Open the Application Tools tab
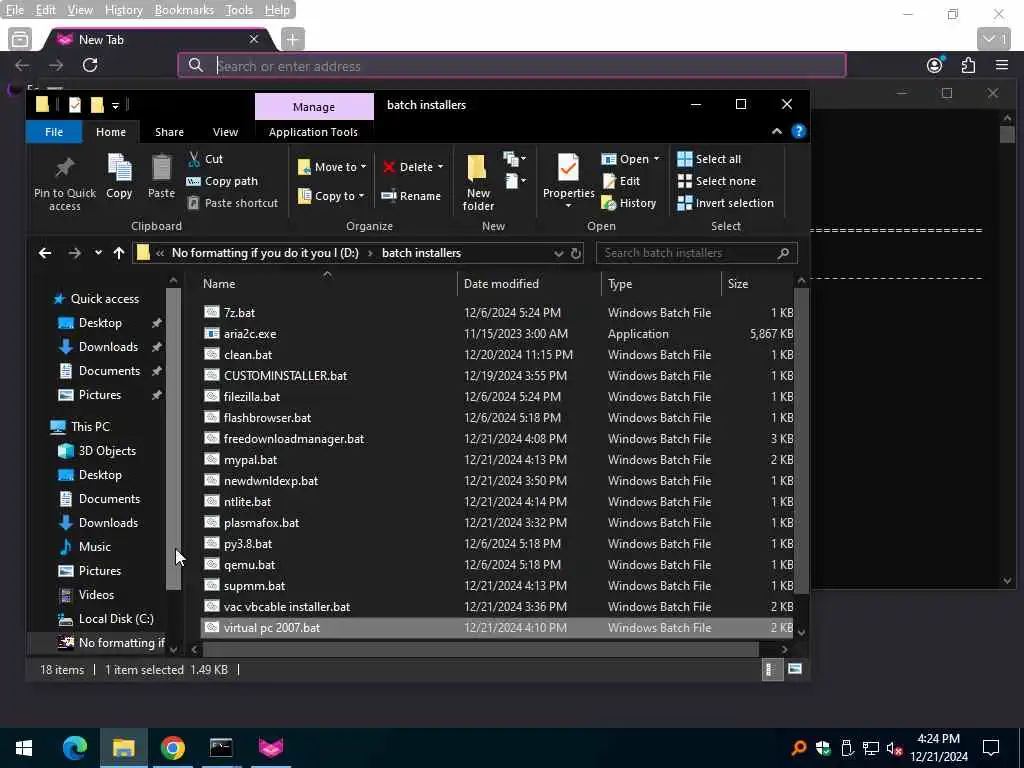The height and width of the screenshot is (768, 1024). click(x=313, y=132)
